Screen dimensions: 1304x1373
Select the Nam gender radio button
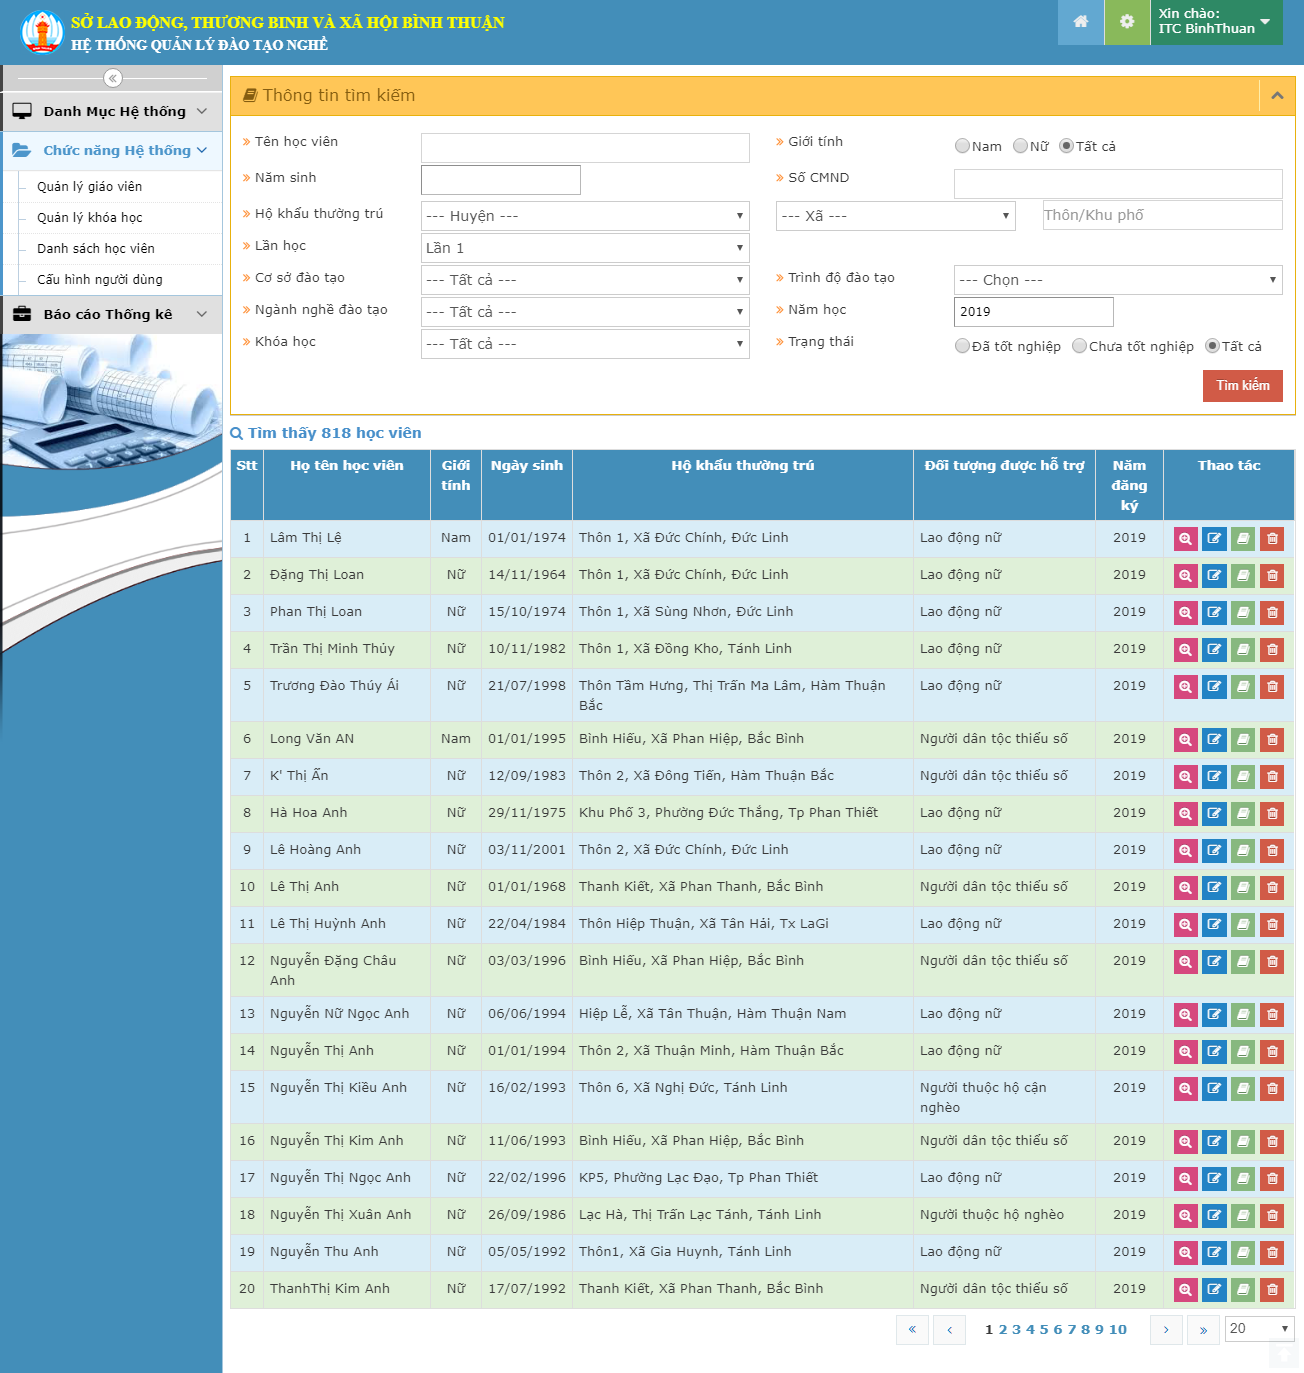pyautogui.click(x=962, y=146)
